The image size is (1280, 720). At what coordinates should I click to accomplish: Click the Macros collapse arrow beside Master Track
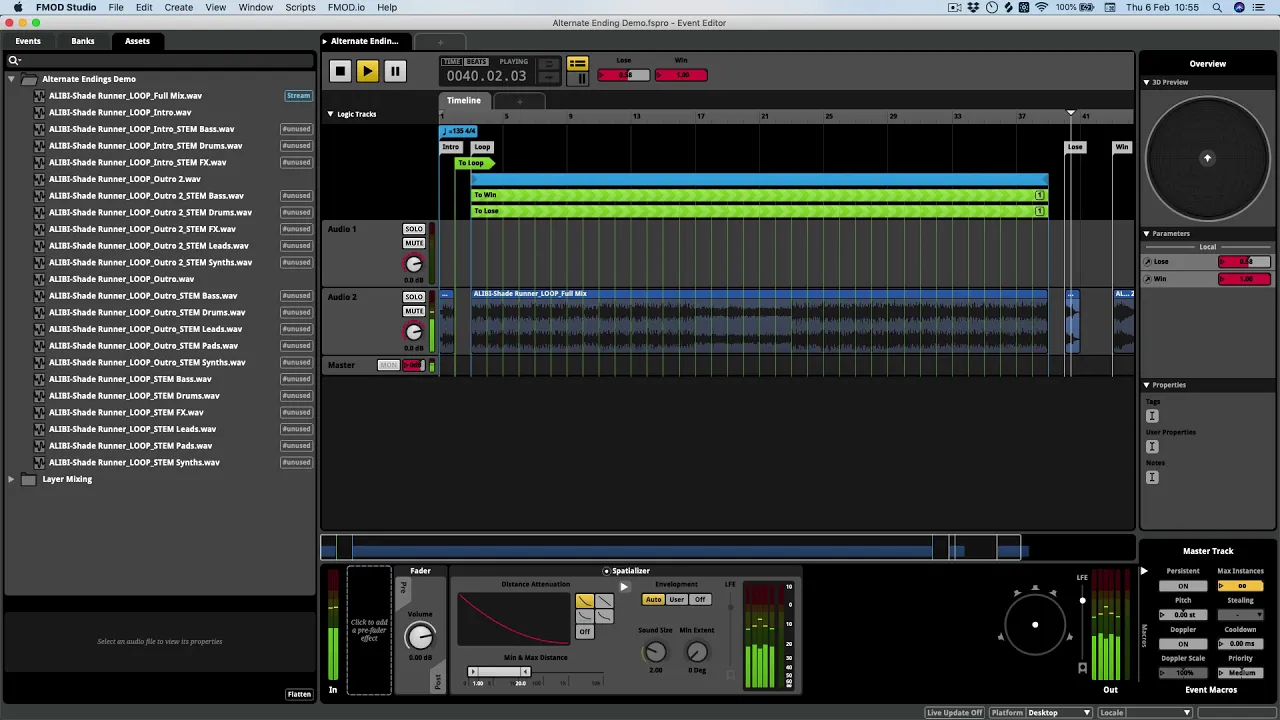tap(1144, 572)
